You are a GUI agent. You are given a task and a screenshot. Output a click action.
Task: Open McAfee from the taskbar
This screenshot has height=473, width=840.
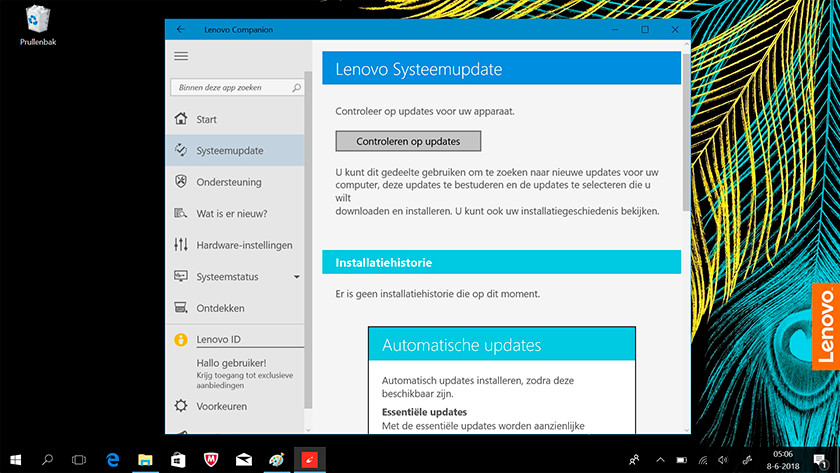tap(211, 460)
